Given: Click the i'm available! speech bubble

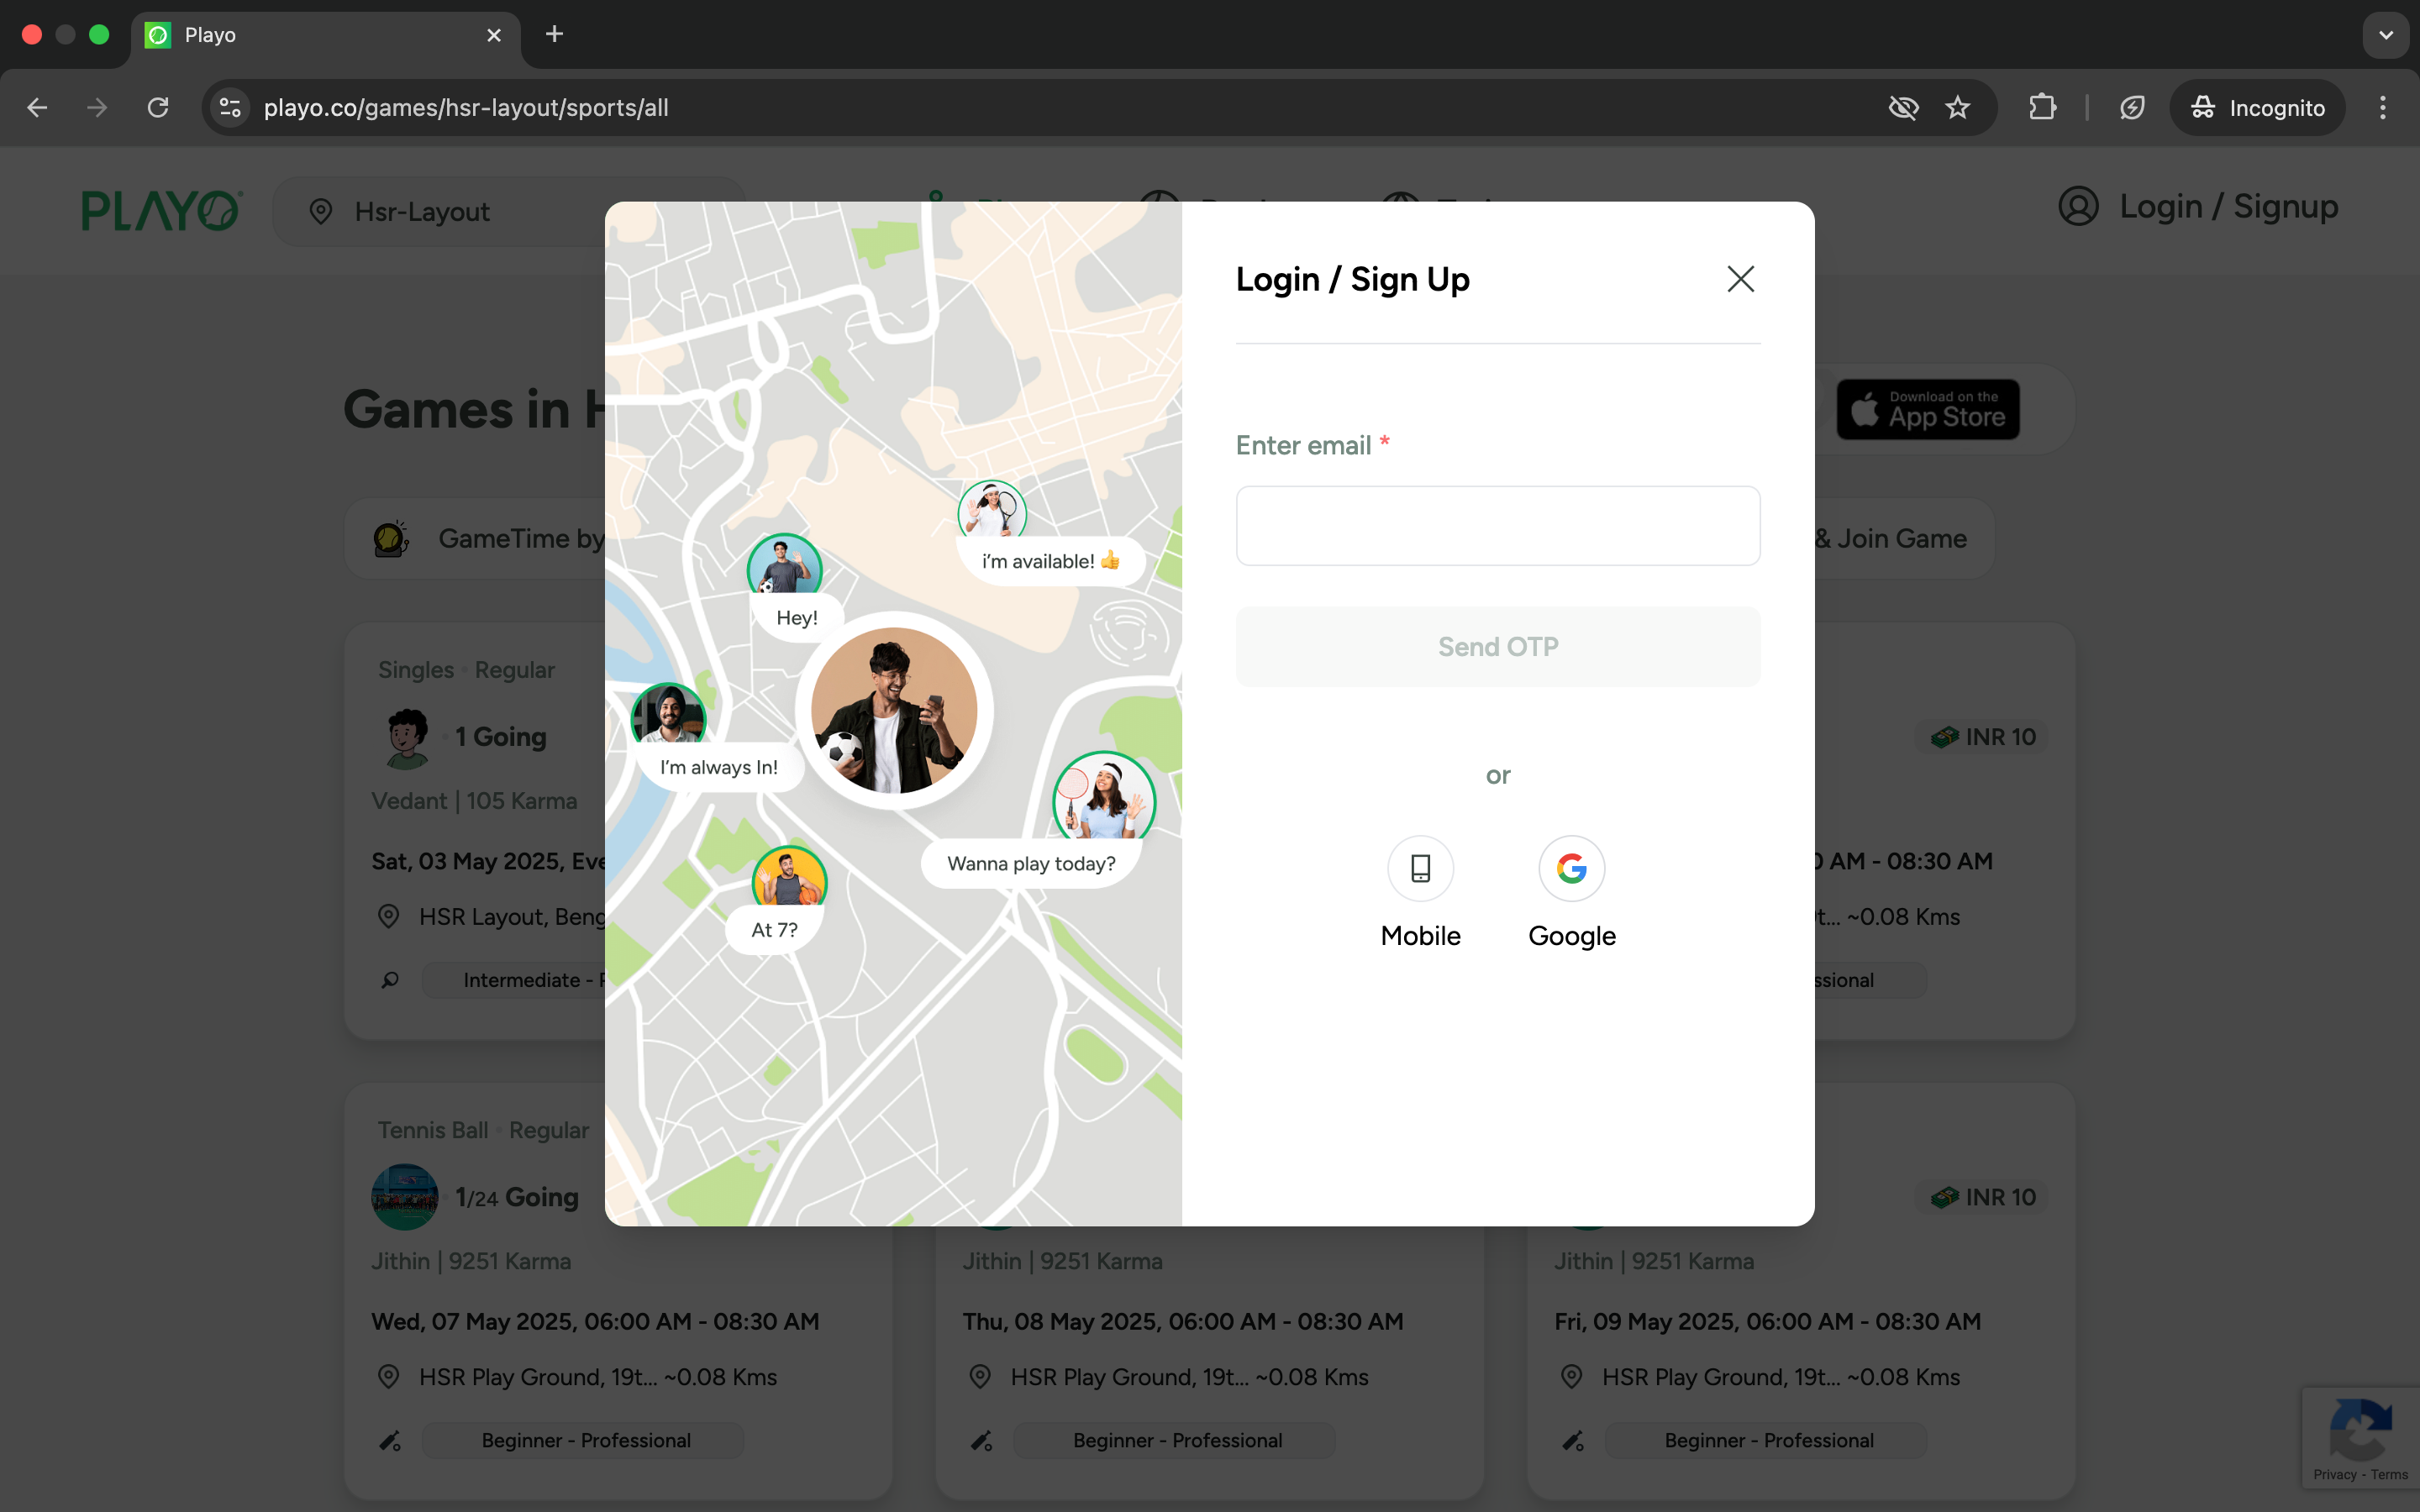Looking at the screenshot, I should click(x=1050, y=561).
